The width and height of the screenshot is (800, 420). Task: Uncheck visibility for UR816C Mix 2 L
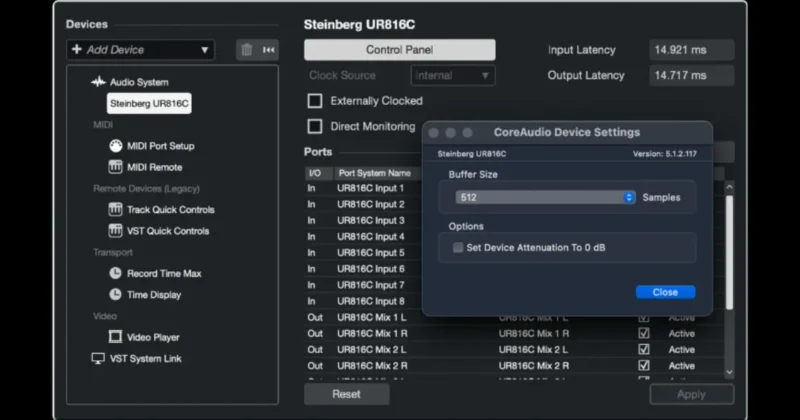644,350
